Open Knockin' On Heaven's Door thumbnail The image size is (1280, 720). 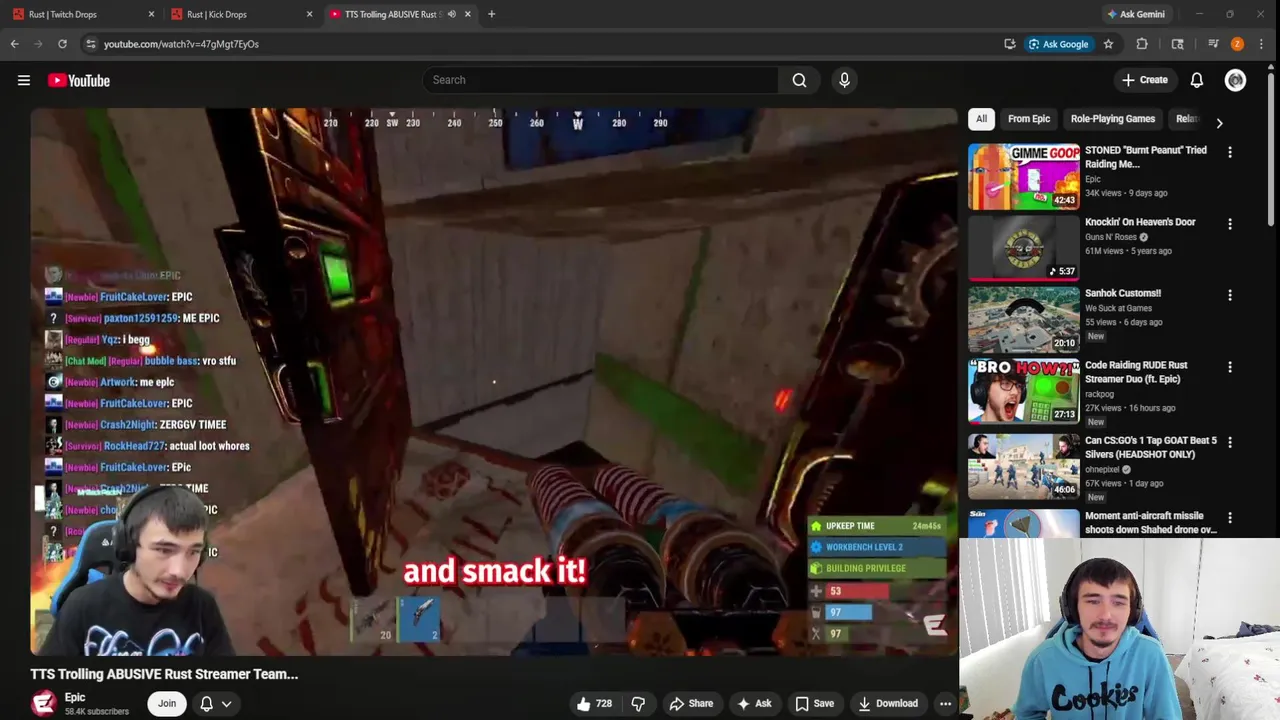coord(1023,248)
